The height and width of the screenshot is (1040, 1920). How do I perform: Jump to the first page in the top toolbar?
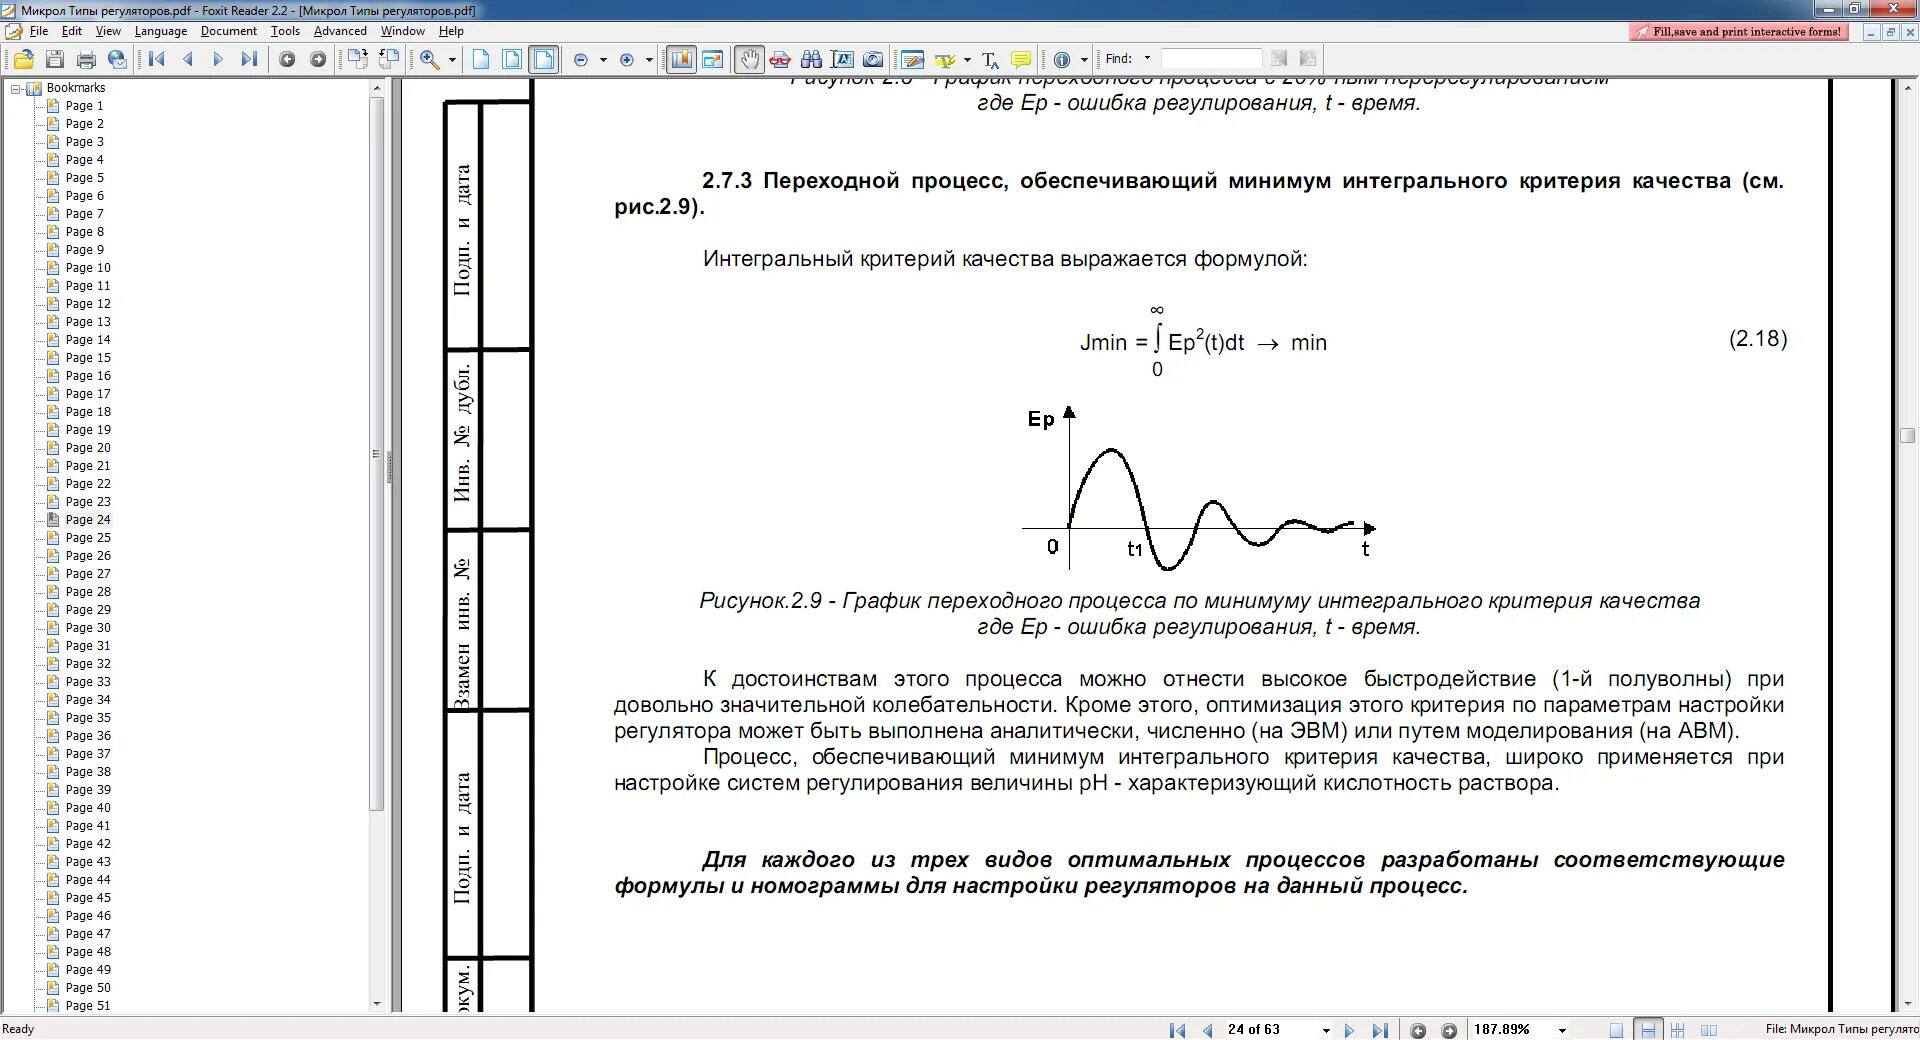(x=157, y=60)
